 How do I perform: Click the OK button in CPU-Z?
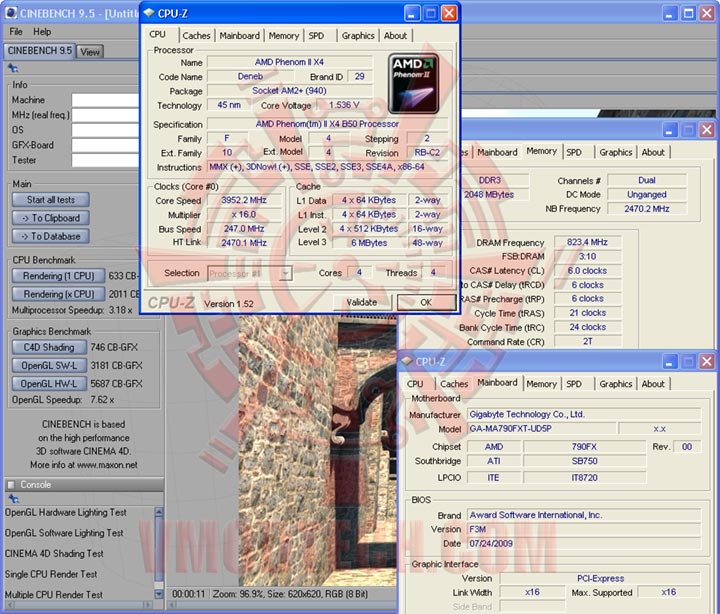426,302
